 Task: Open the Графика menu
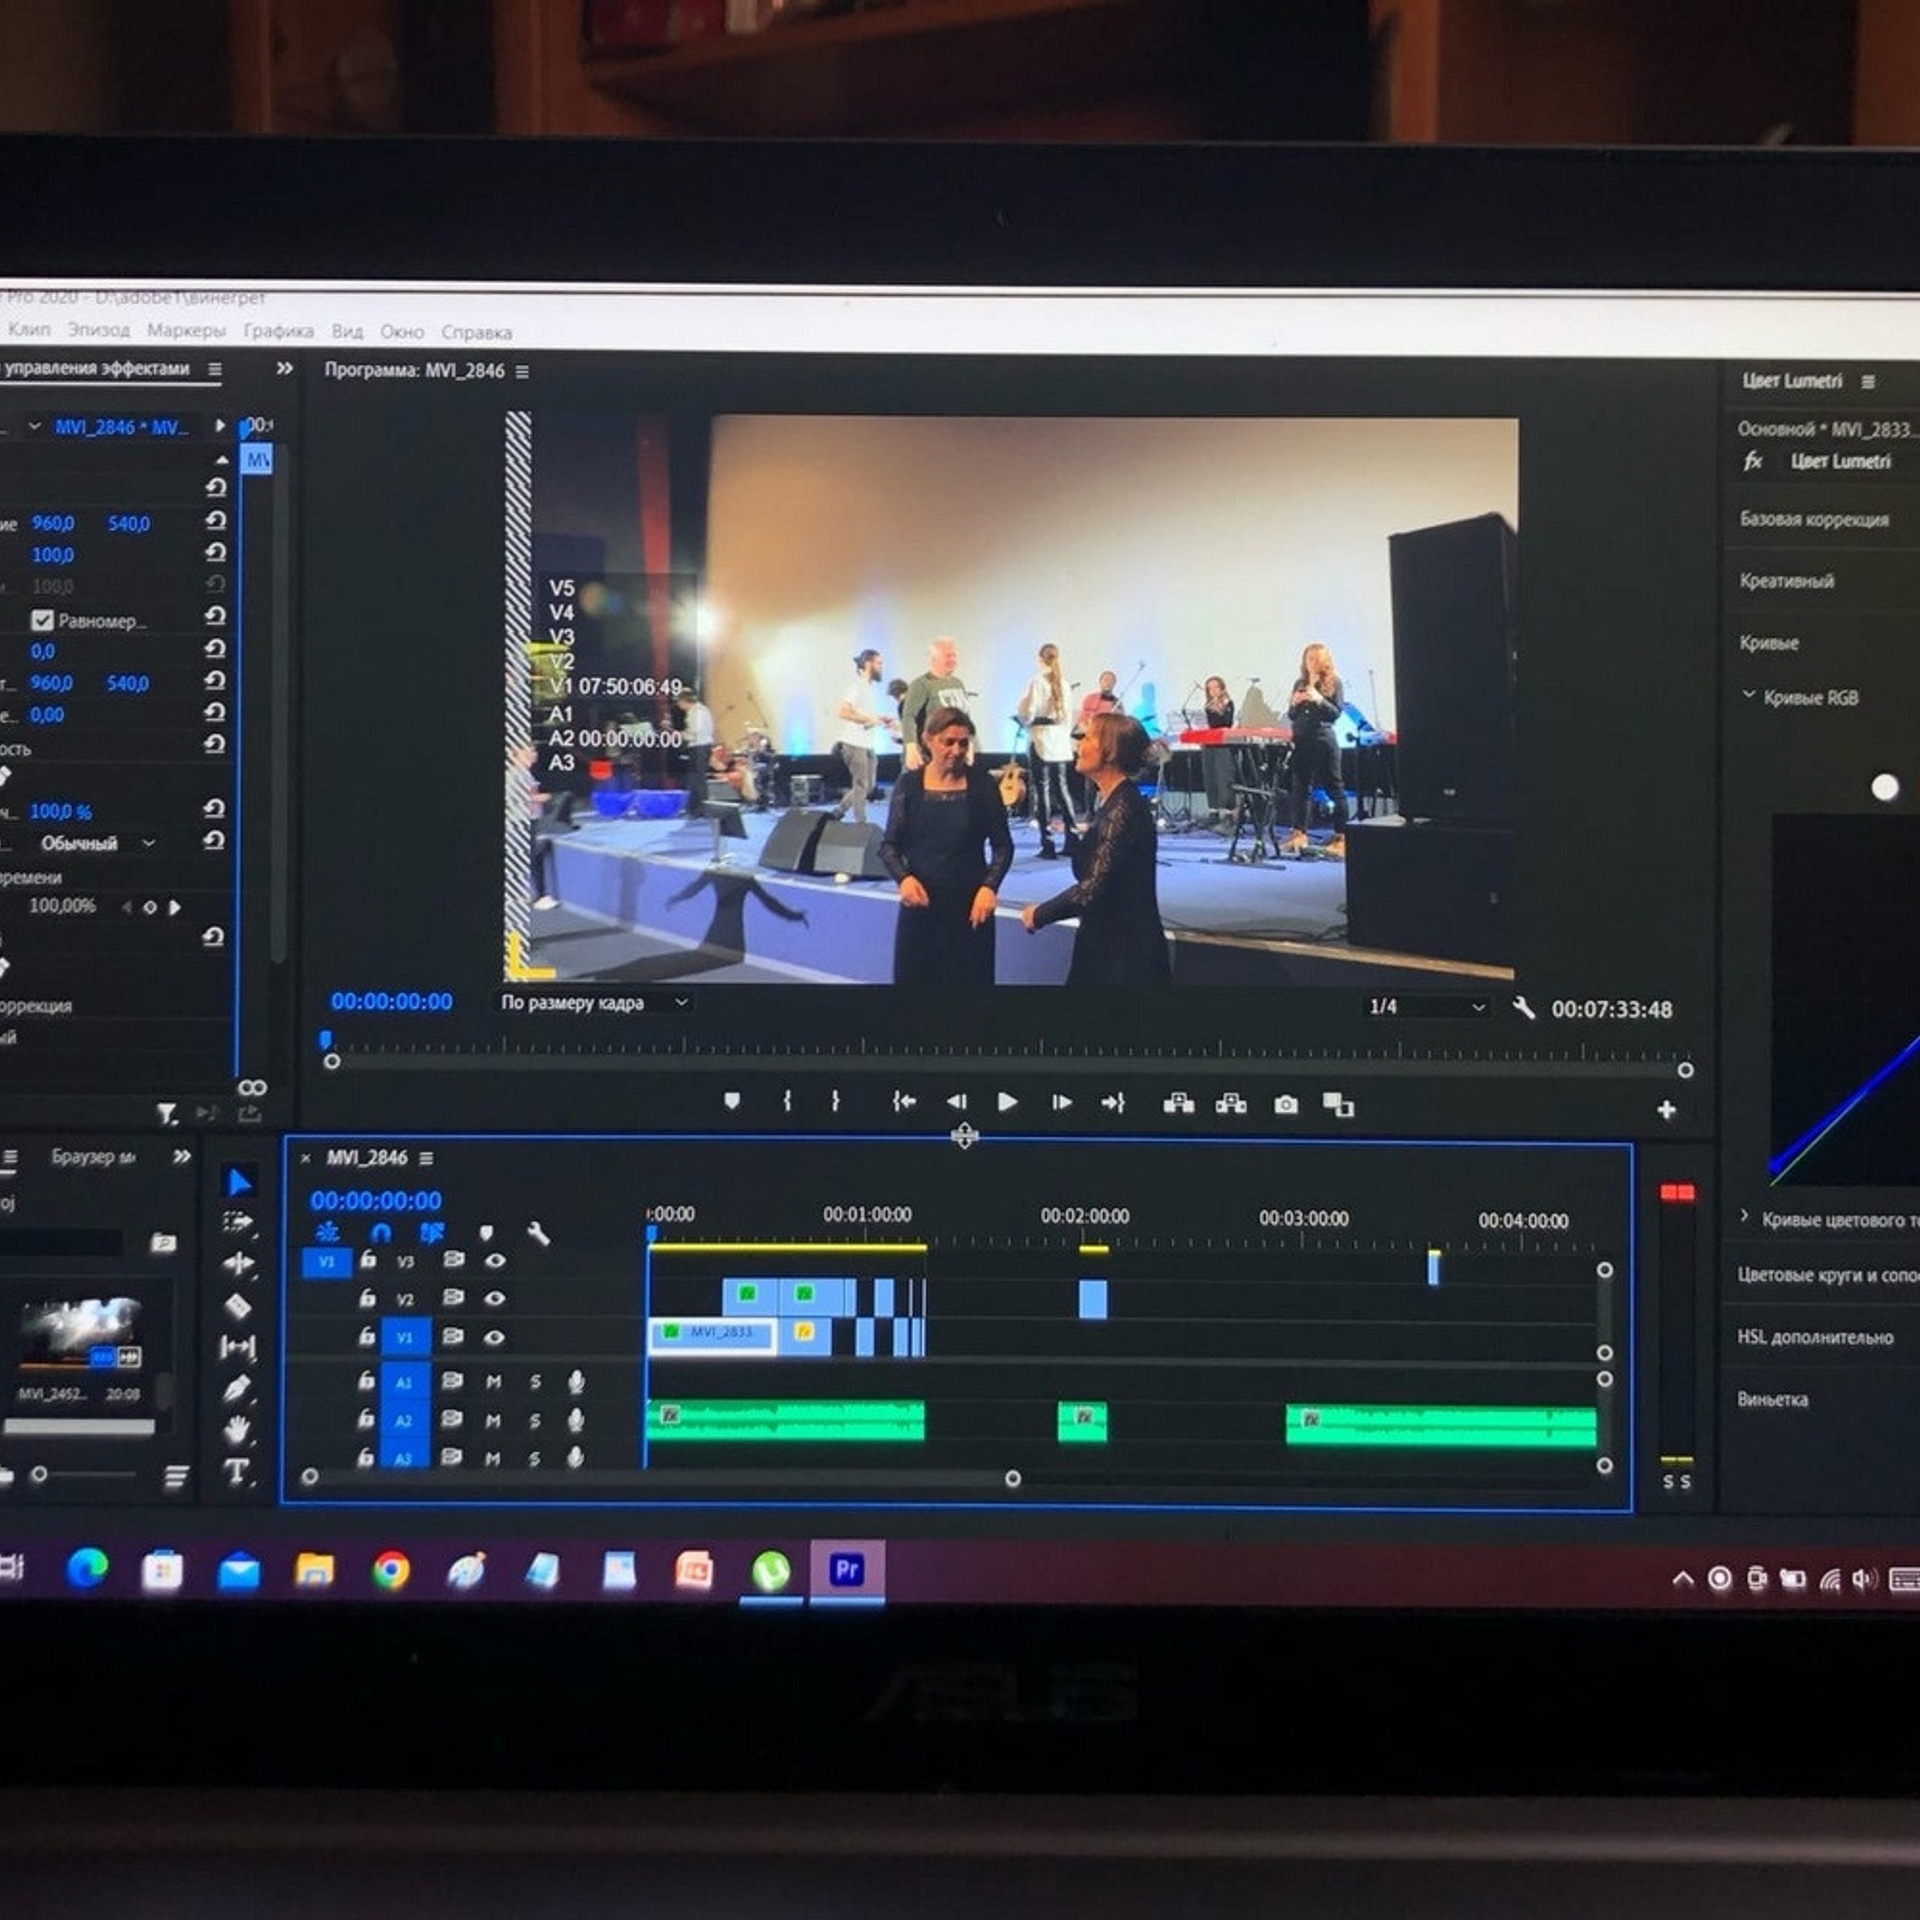coord(278,331)
